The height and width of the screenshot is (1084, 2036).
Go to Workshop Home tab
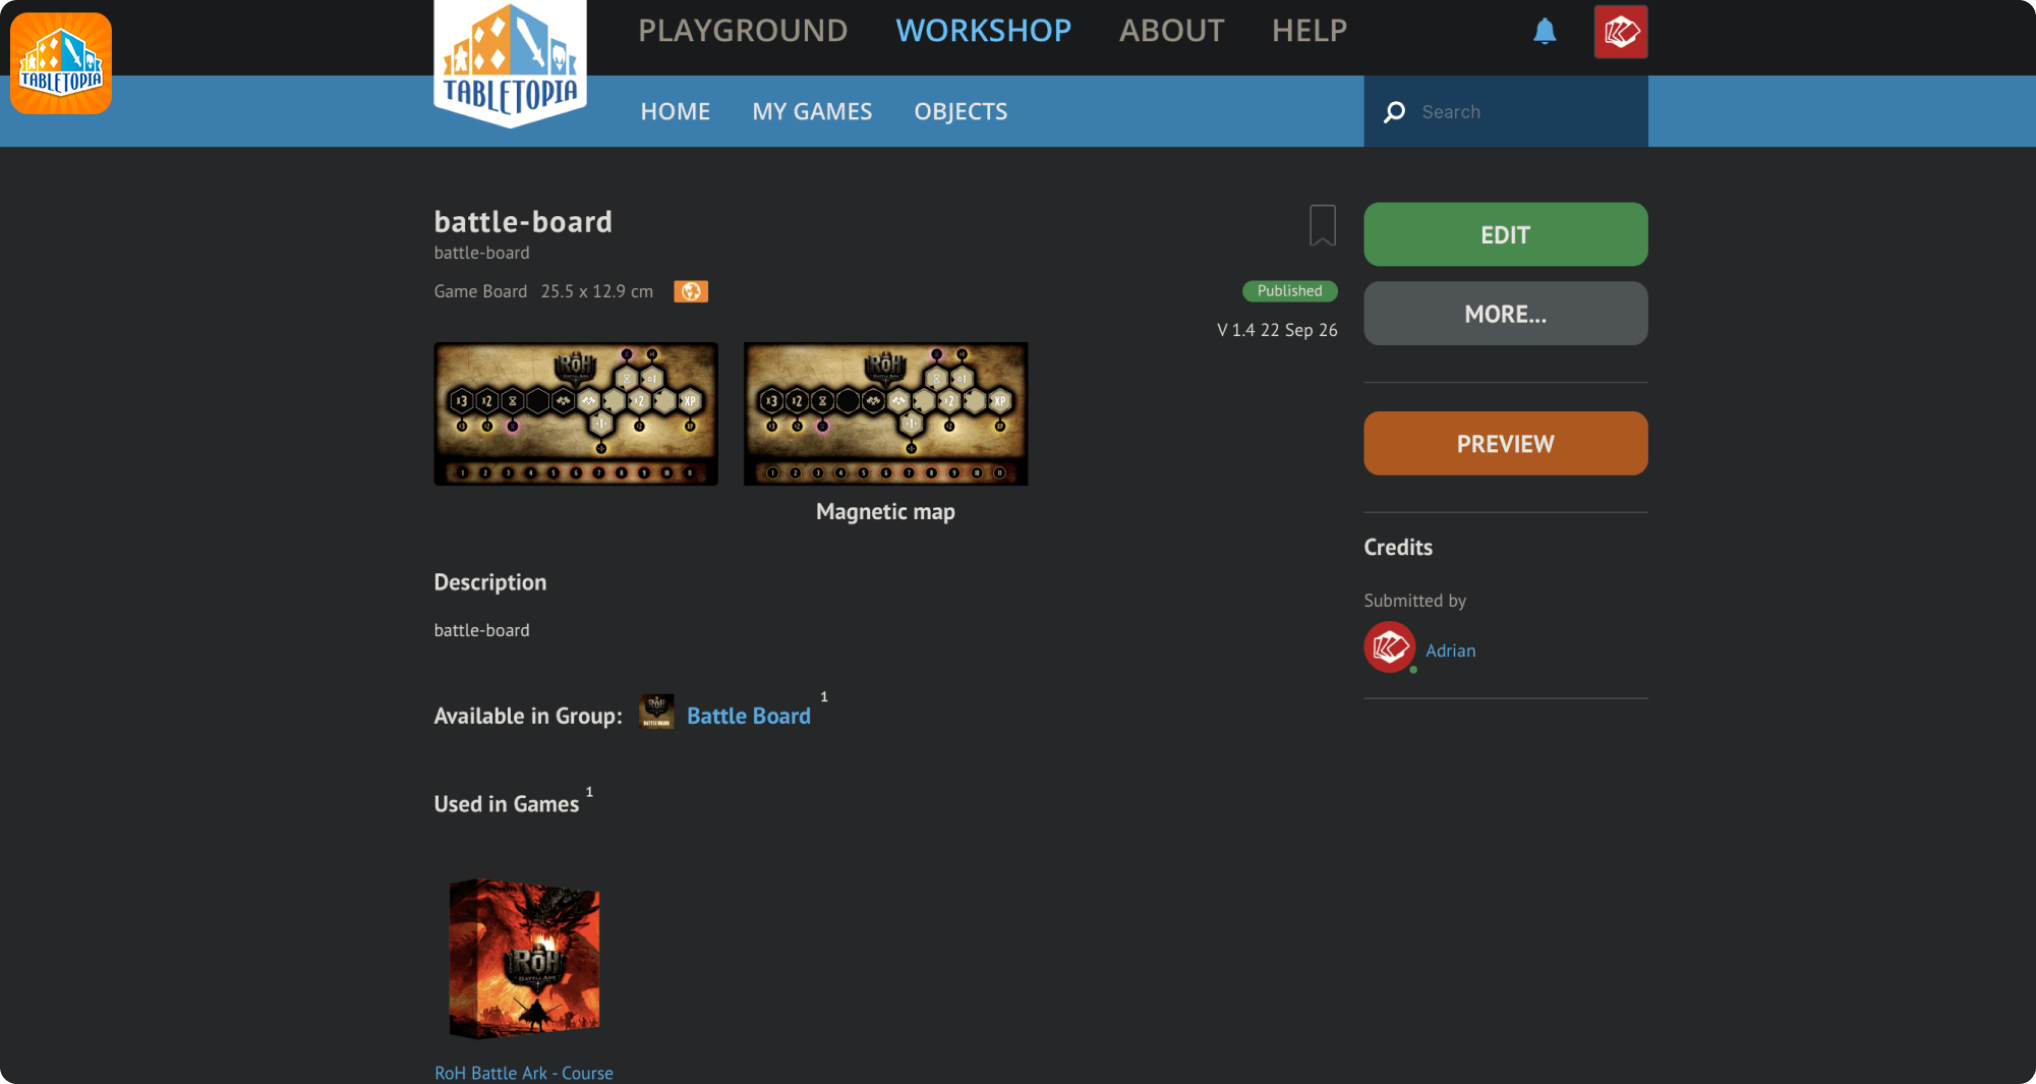pyautogui.click(x=675, y=111)
